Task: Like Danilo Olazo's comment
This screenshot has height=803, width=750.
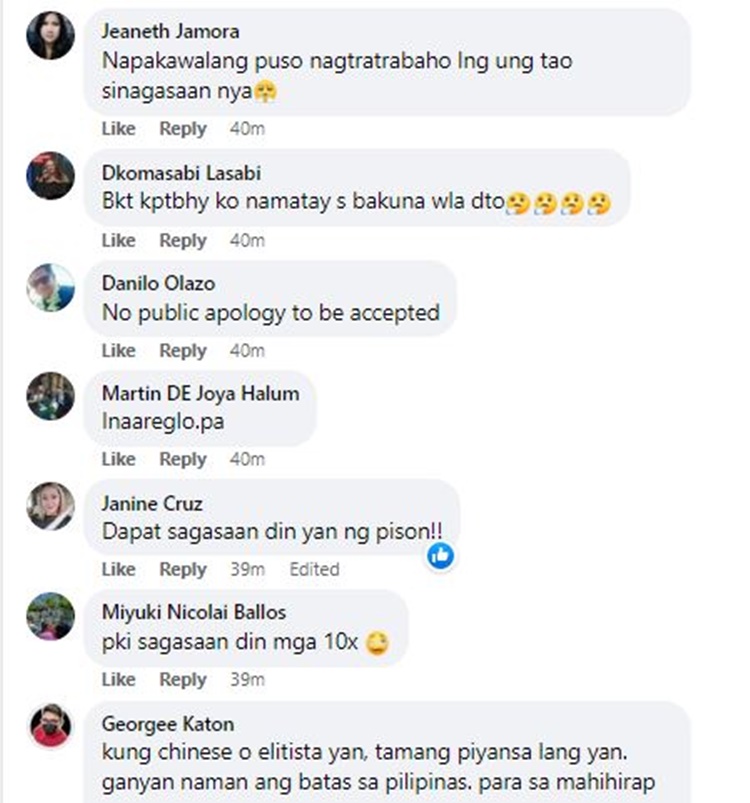Action: (118, 351)
